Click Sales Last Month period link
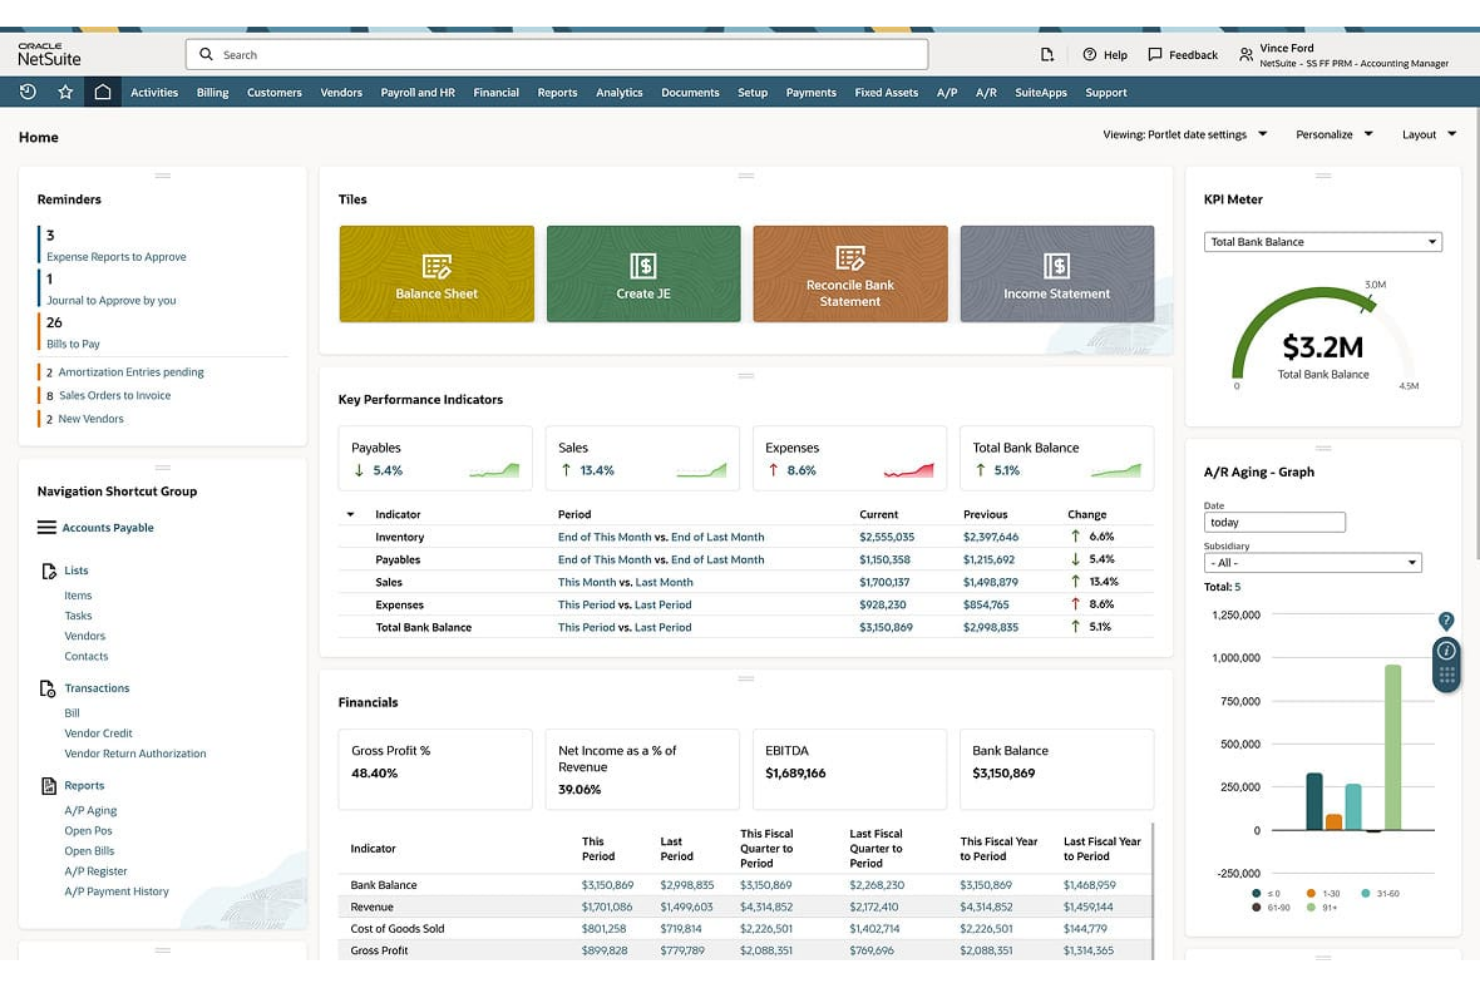This screenshot has height=987, width=1480. click(x=664, y=582)
